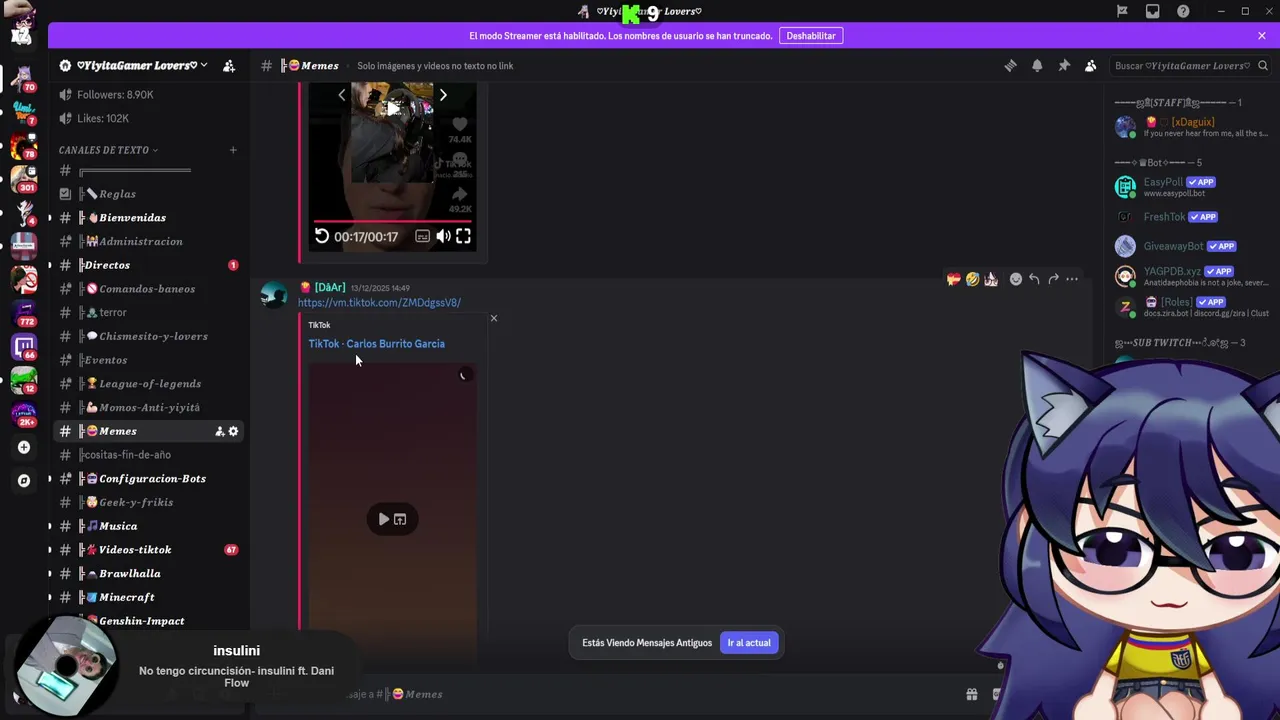1280x720 pixels.
Task: Open the Genshin-Impact channel
Action: [x=147, y=621]
